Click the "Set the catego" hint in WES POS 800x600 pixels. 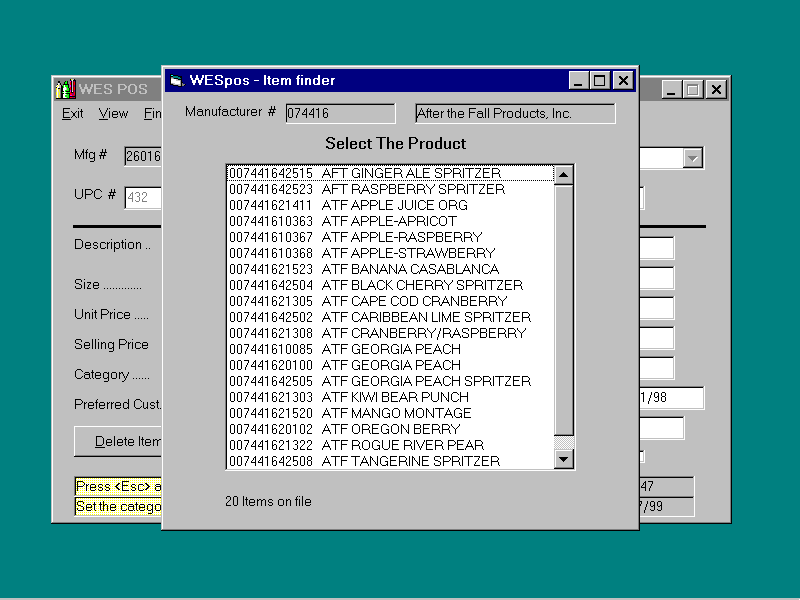[x=118, y=506]
